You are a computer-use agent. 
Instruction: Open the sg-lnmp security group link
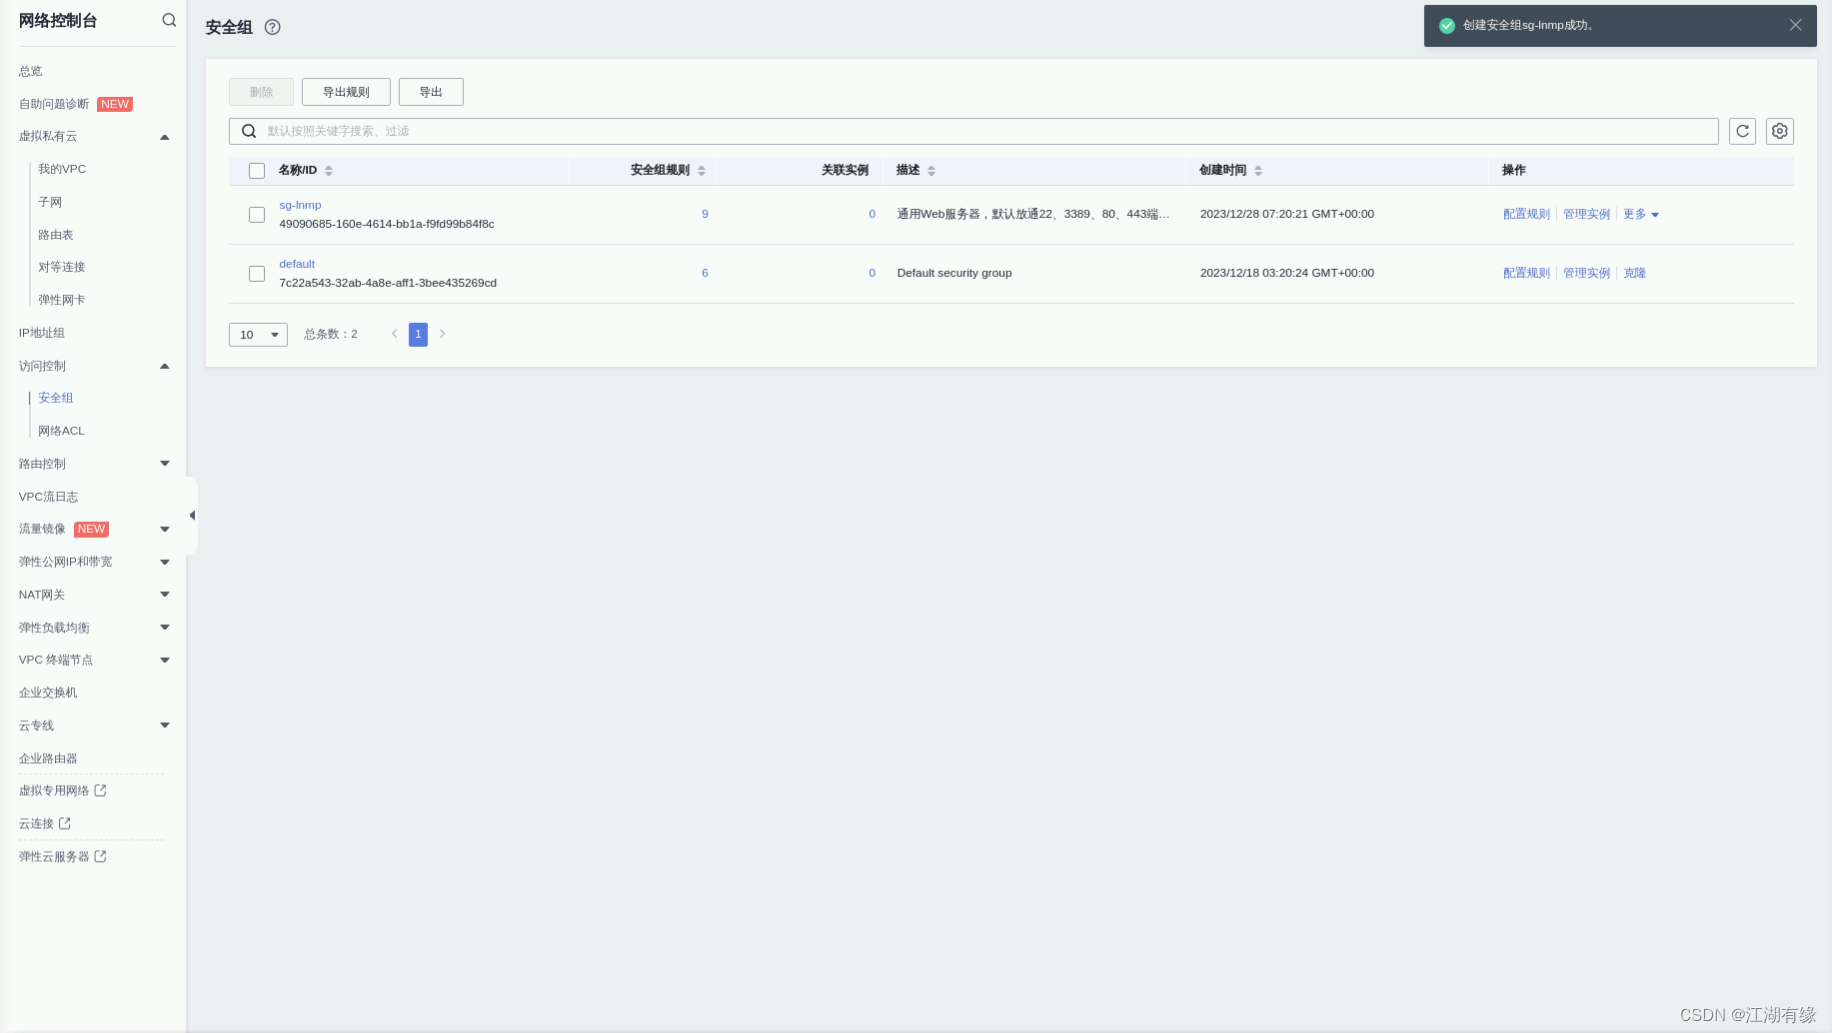tap(300, 205)
